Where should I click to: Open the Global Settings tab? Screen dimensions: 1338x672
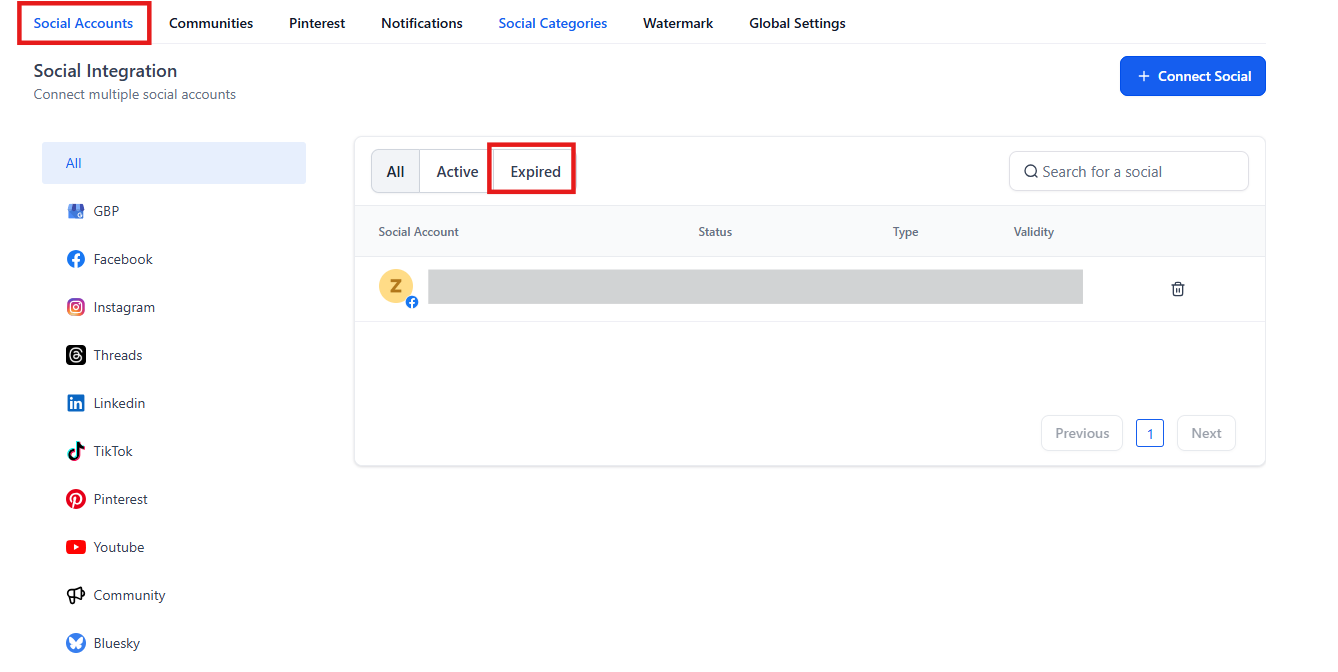[x=797, y=23]
